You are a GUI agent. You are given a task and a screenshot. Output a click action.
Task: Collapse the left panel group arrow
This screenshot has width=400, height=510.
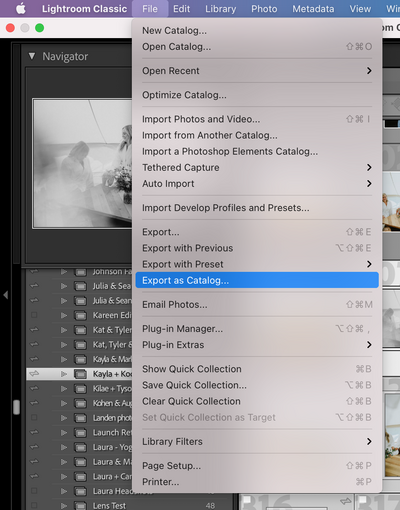[5, 295]
